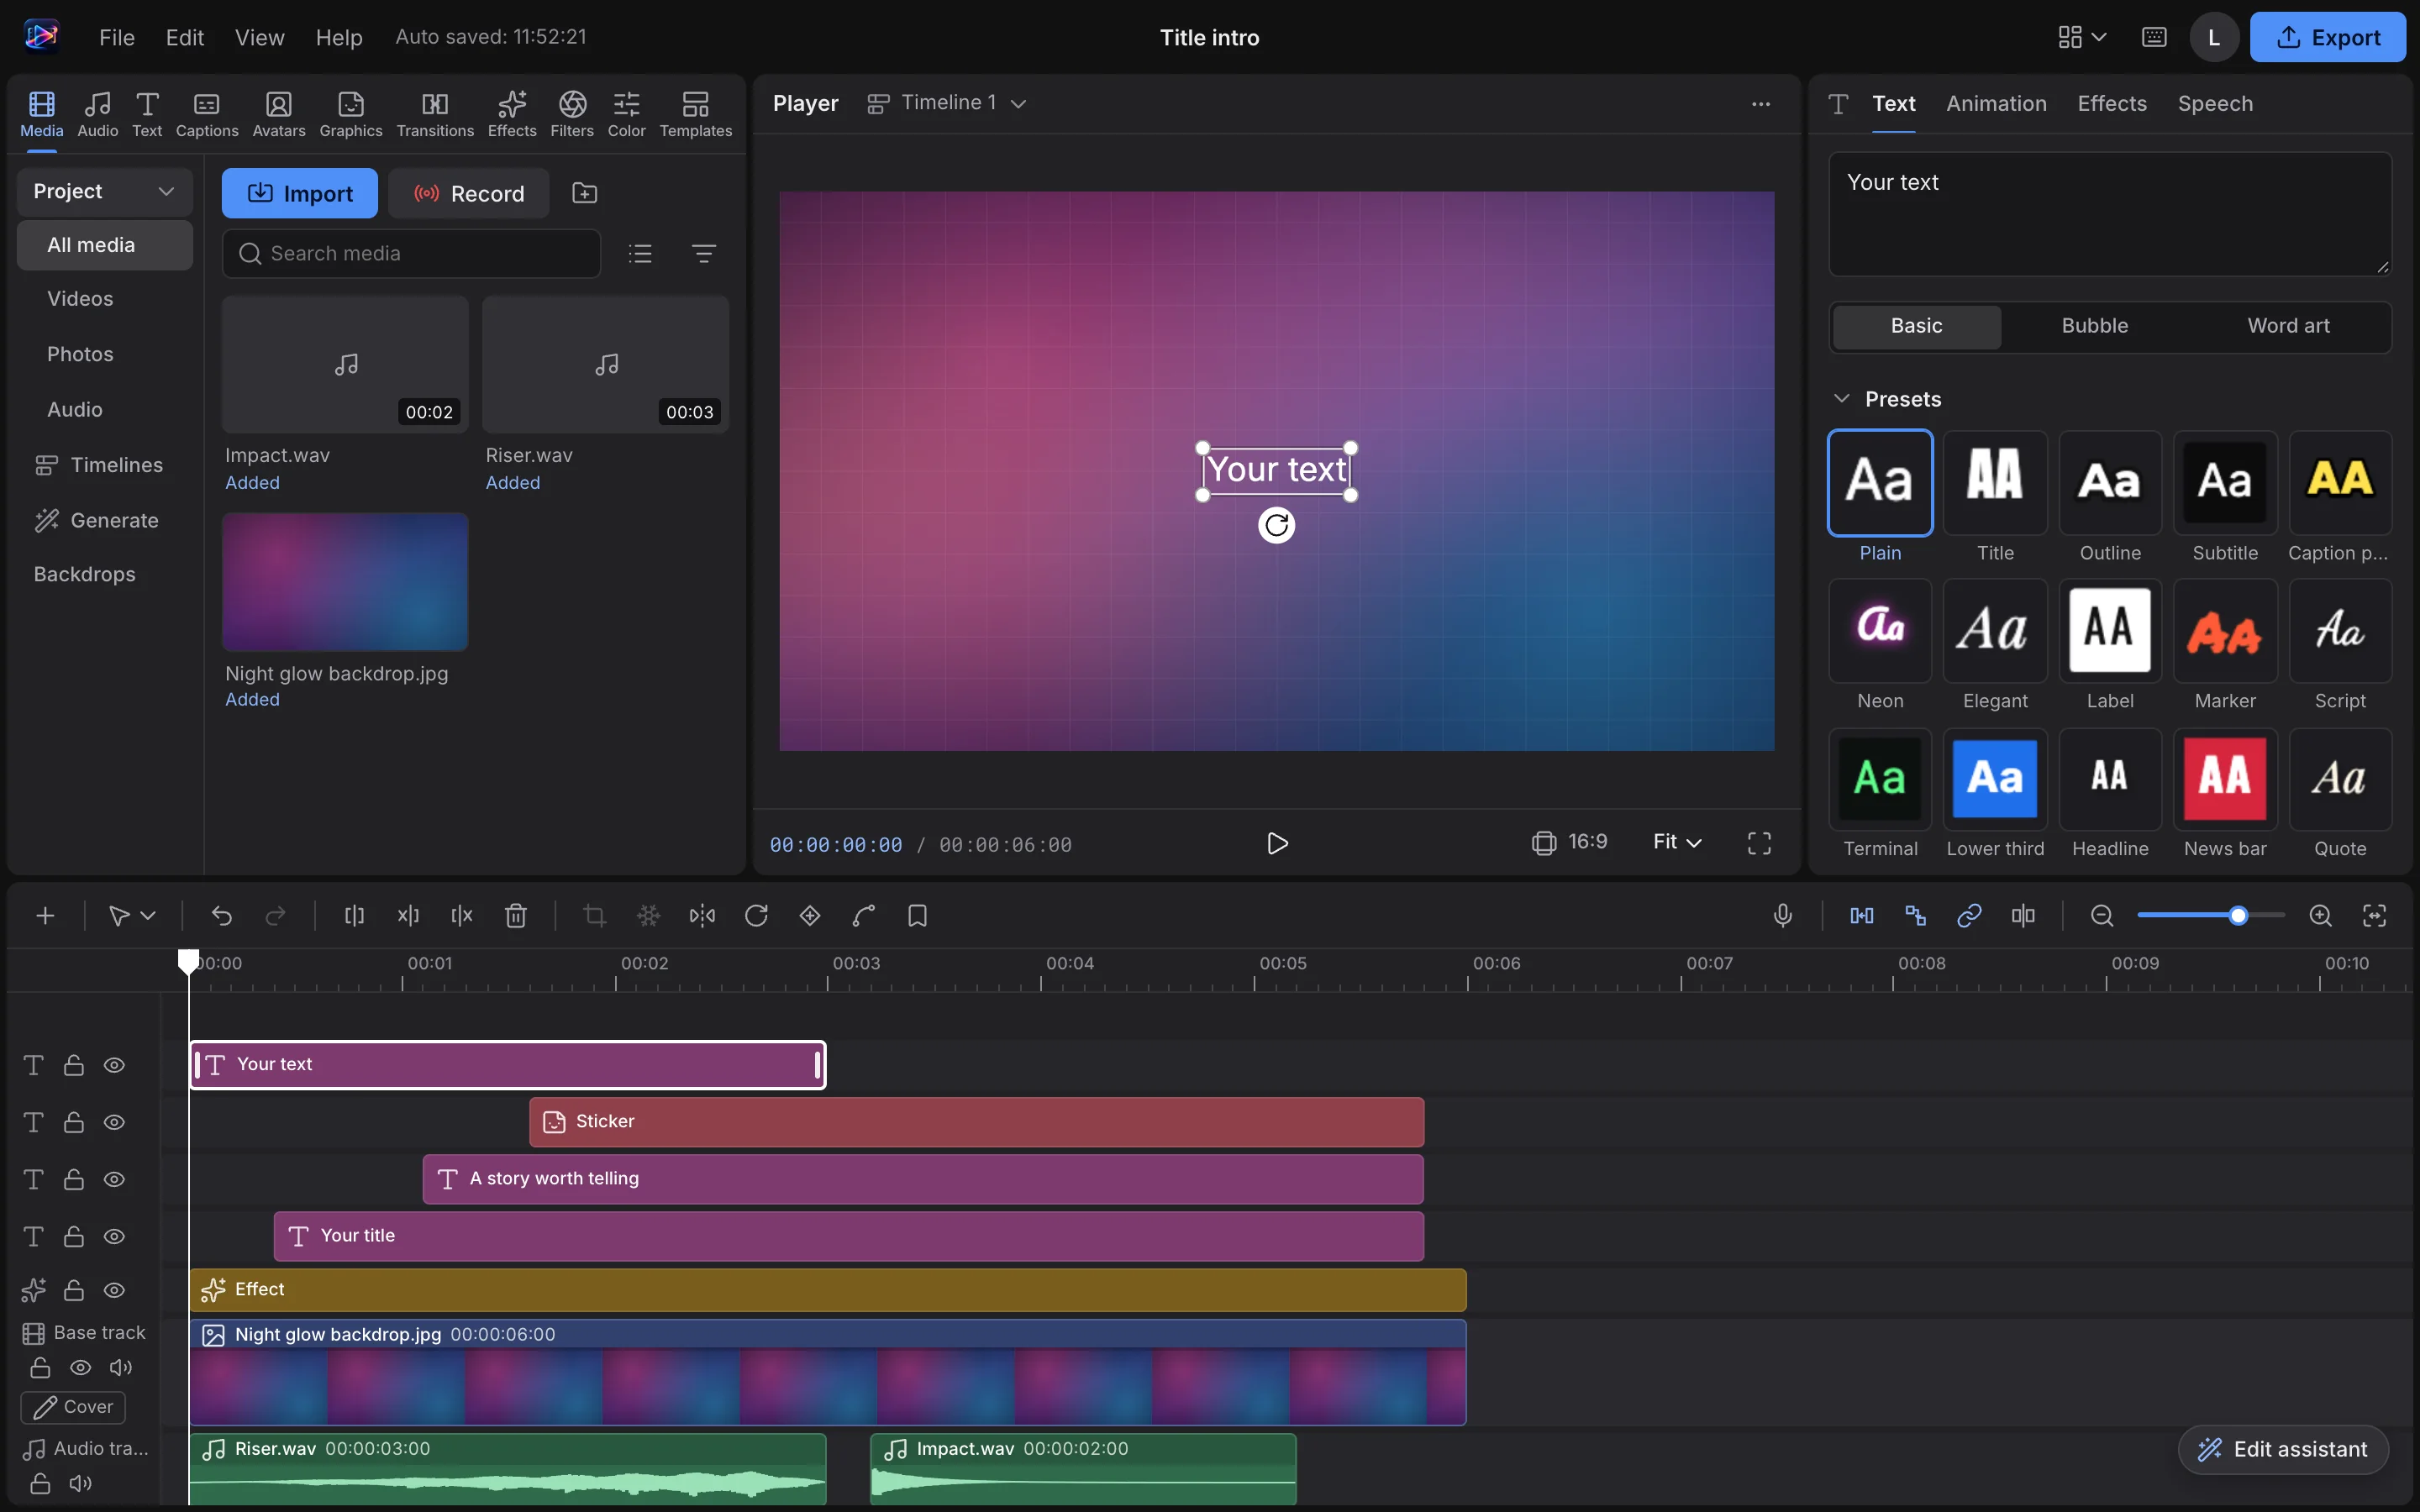
Task: Expand the Project dropdown
Action: click(104, 191)
